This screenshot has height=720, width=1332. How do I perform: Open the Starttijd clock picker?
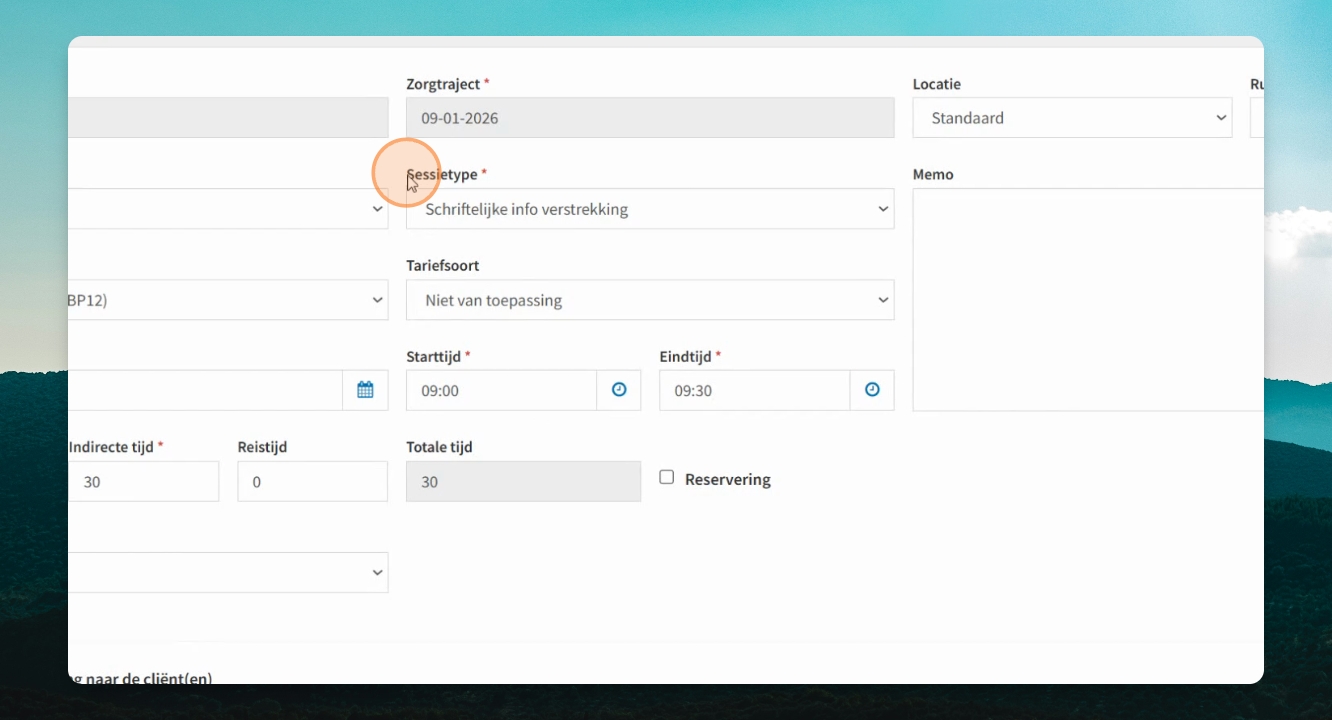(619, 390)
